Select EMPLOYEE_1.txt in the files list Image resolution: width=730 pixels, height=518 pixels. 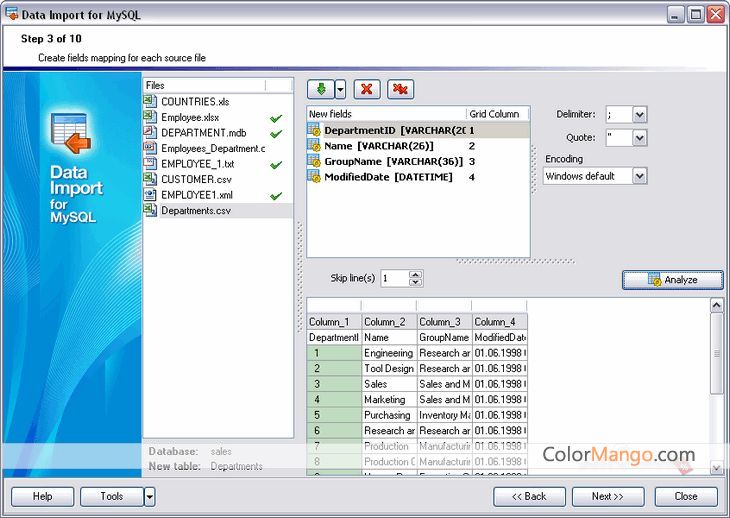197,164
